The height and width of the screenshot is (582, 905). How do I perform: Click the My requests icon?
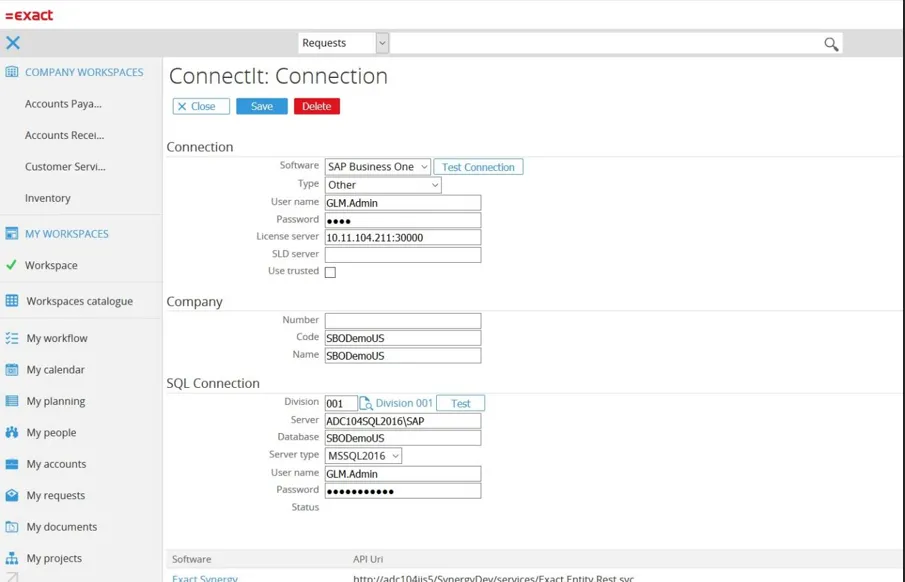[12, 495]
